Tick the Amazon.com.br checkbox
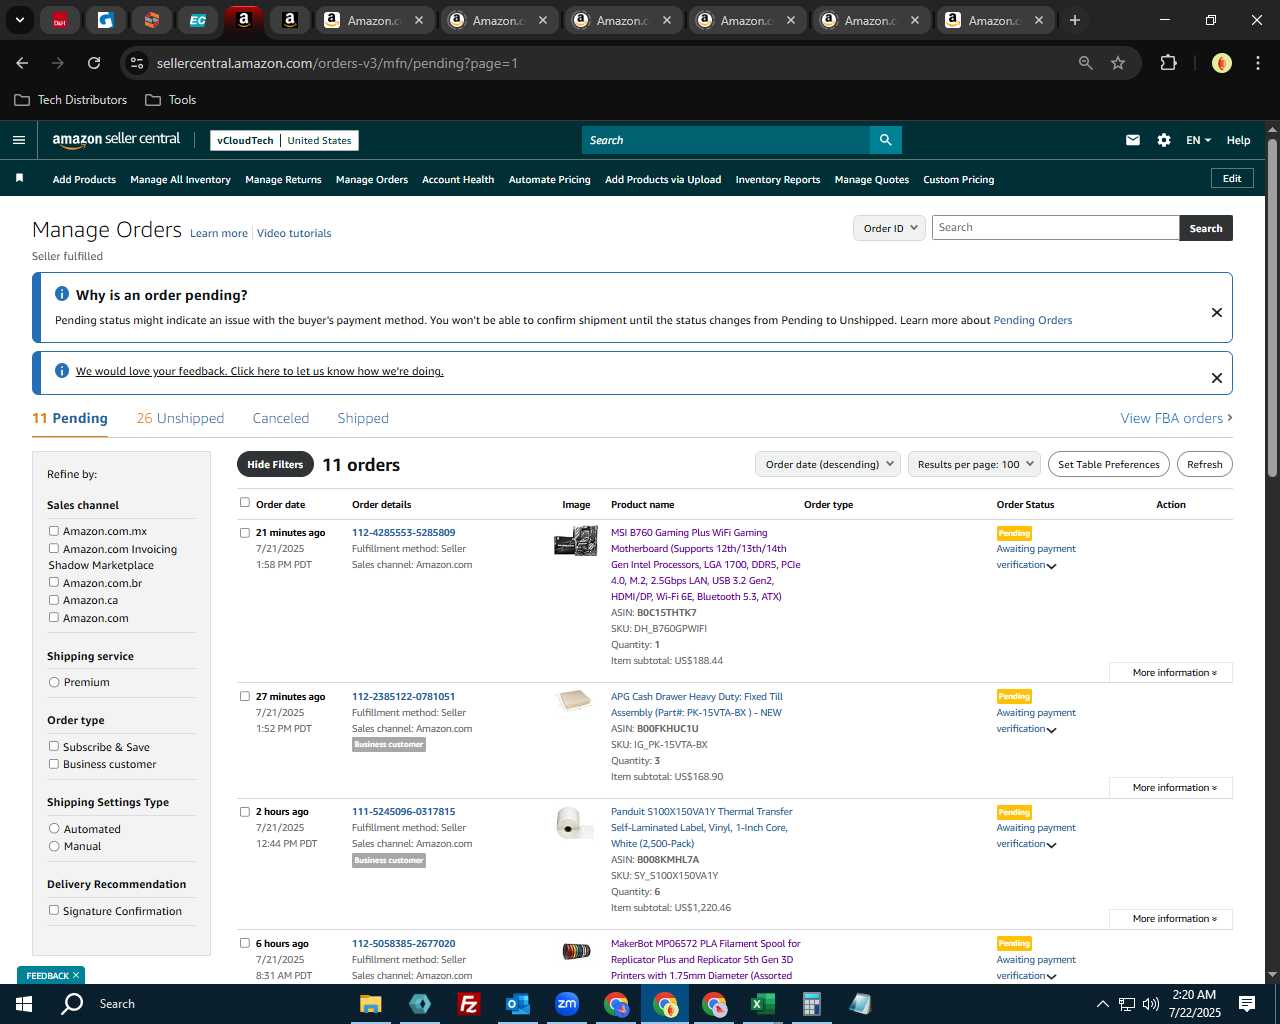Screen dimensions: 1280x1024 click(x=54, y=582)
